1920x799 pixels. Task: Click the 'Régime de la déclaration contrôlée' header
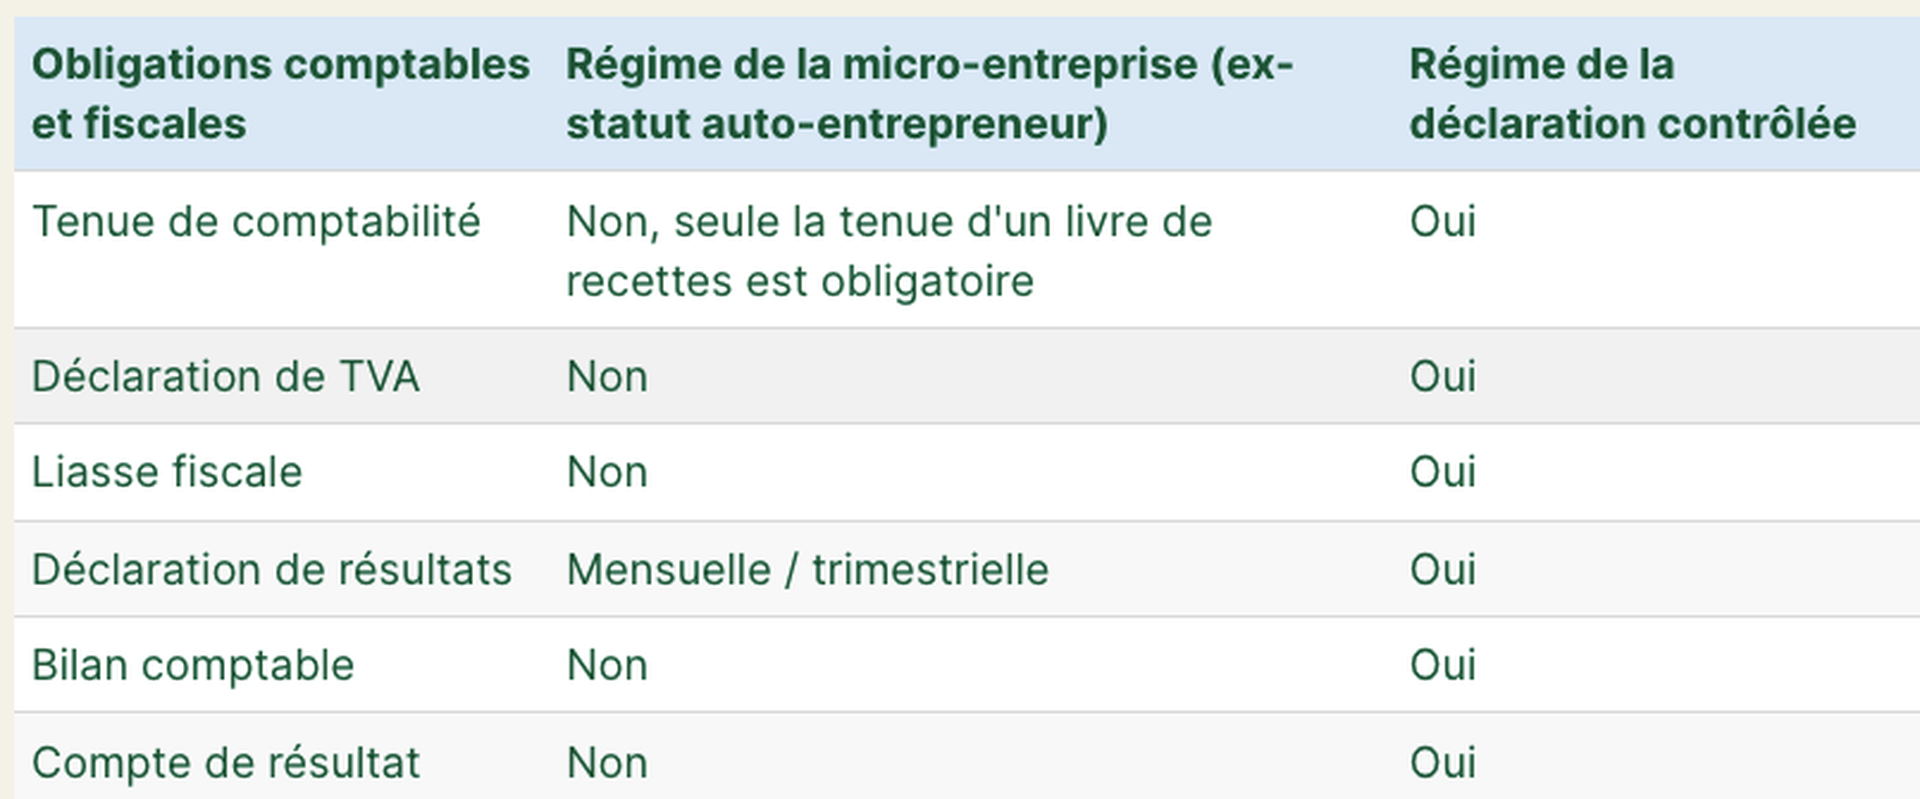[1632, 94]
